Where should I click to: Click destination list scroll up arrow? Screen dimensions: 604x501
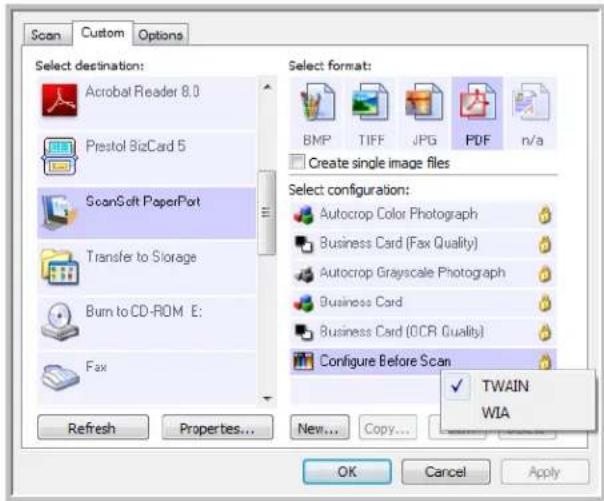coord(267,86)
